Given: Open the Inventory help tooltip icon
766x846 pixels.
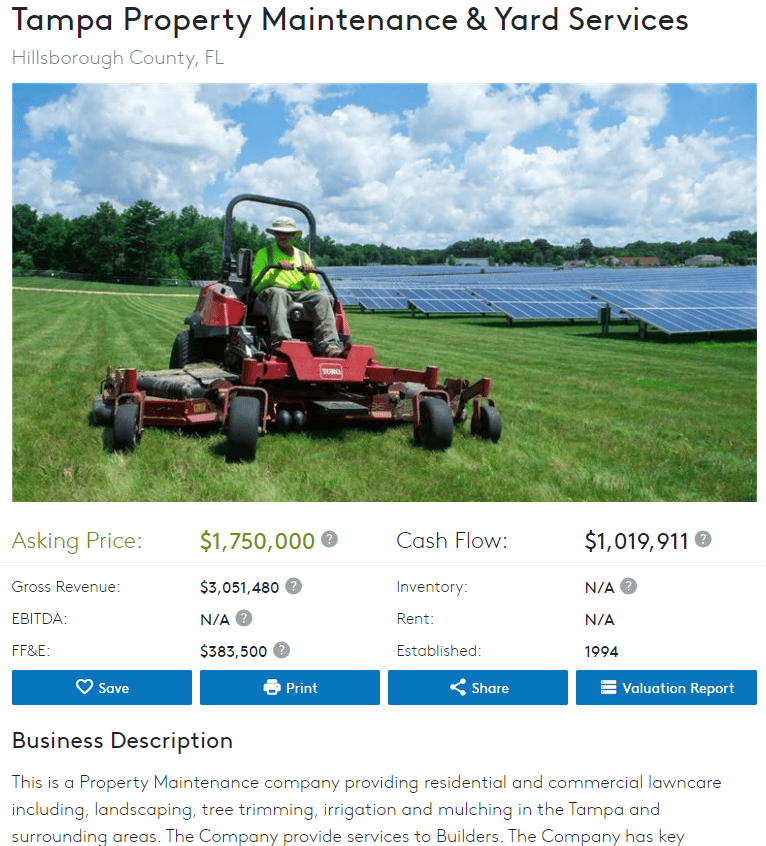Looking at the screenshot, I should 628,586.
